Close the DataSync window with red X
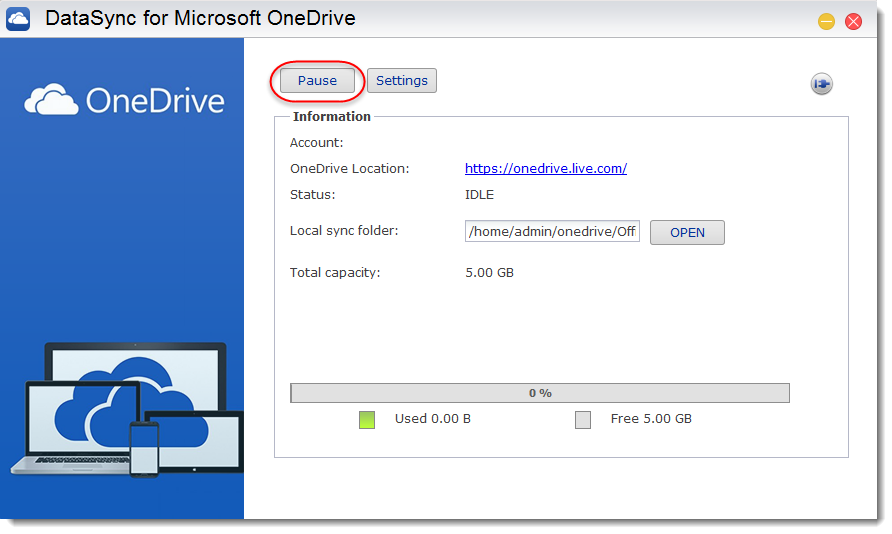 [x=853, y=21]
